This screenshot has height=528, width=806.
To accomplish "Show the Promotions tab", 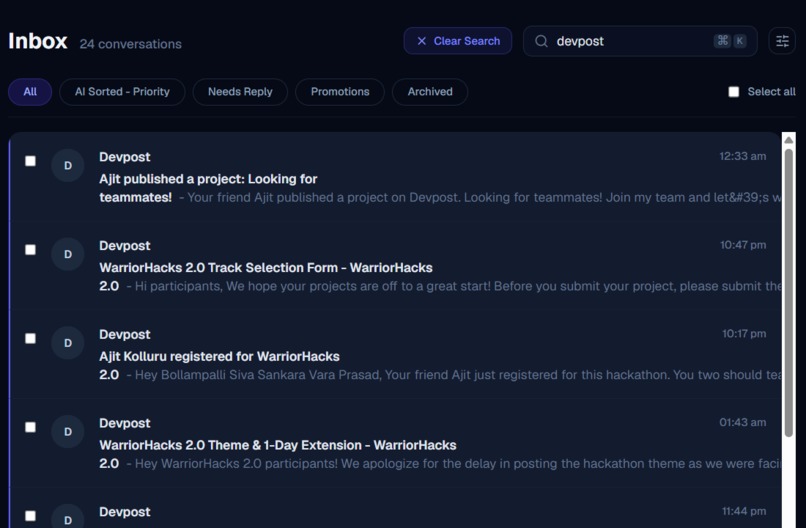I will (x=340, y=92).
